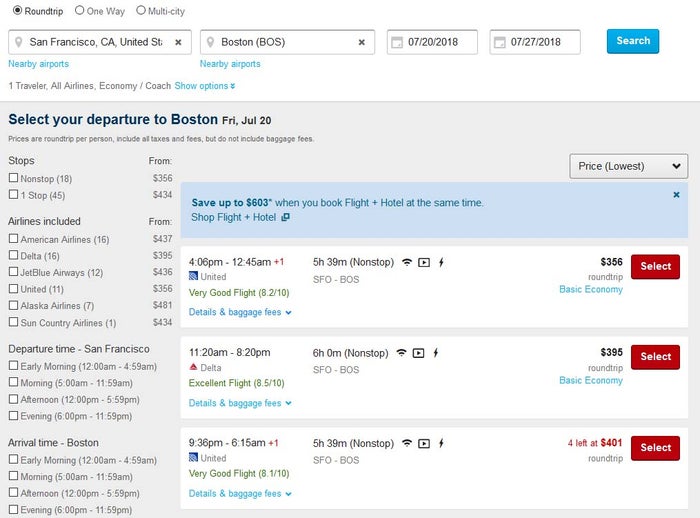This screenshot has width=700, height=518.
Task: Check Evening arrival in Boston
Action: coord(13,509)
